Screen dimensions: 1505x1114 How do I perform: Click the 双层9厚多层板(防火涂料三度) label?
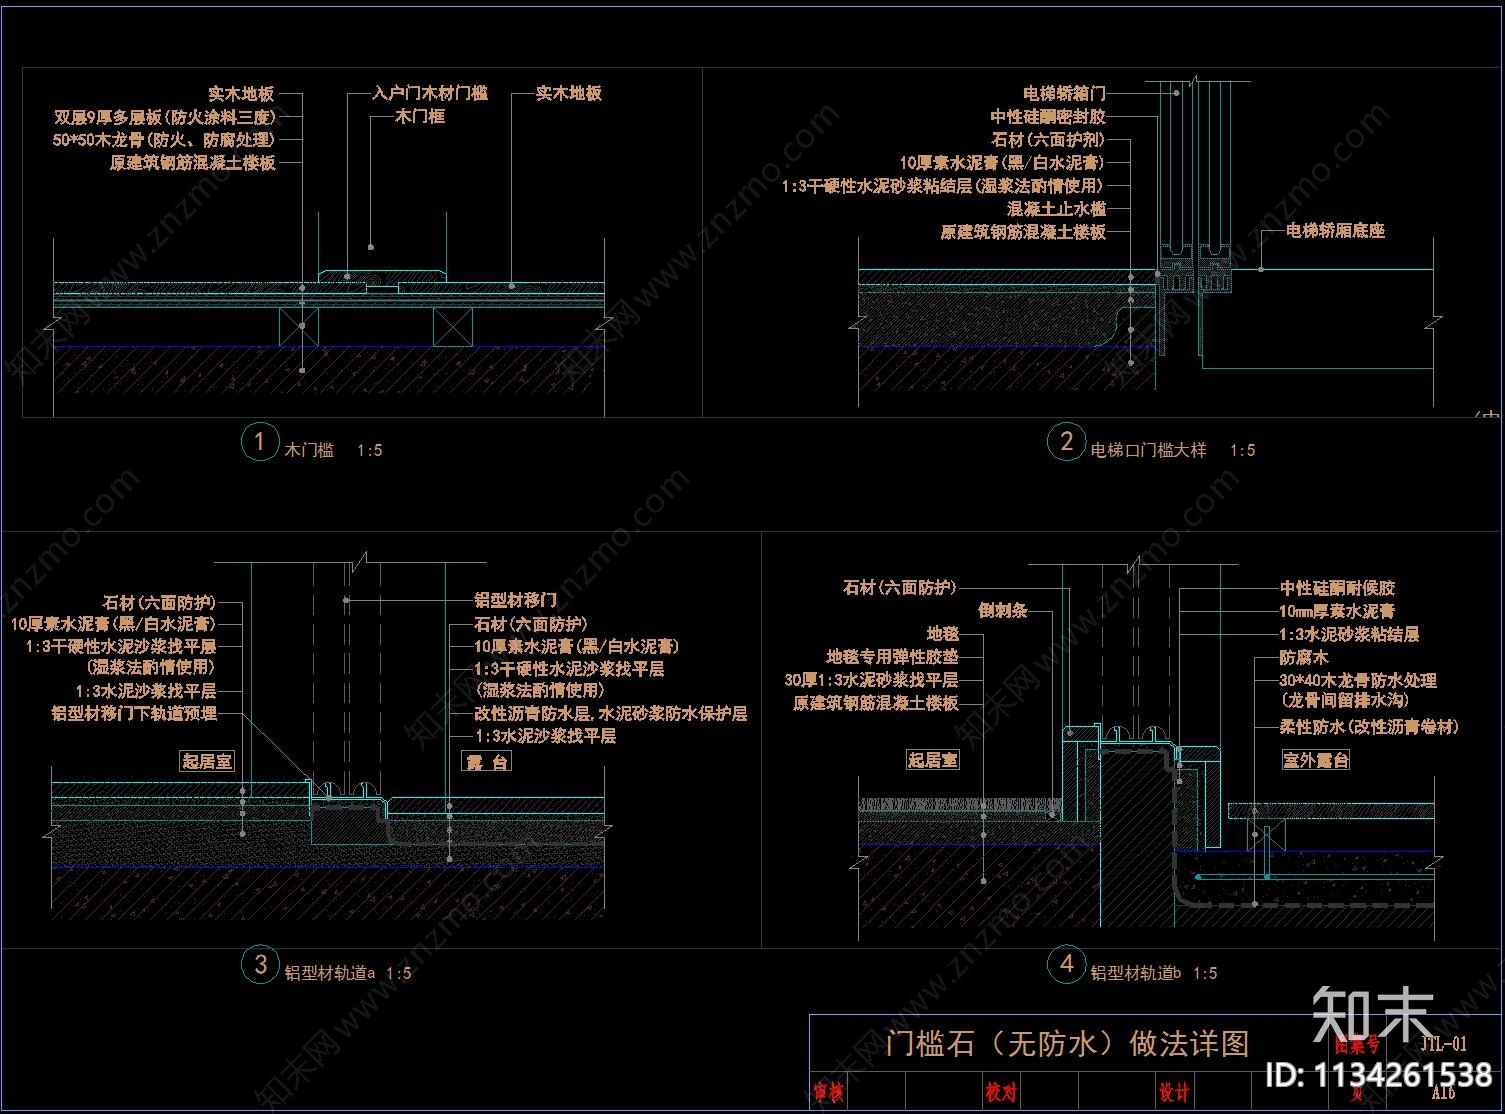click(165, 117)
